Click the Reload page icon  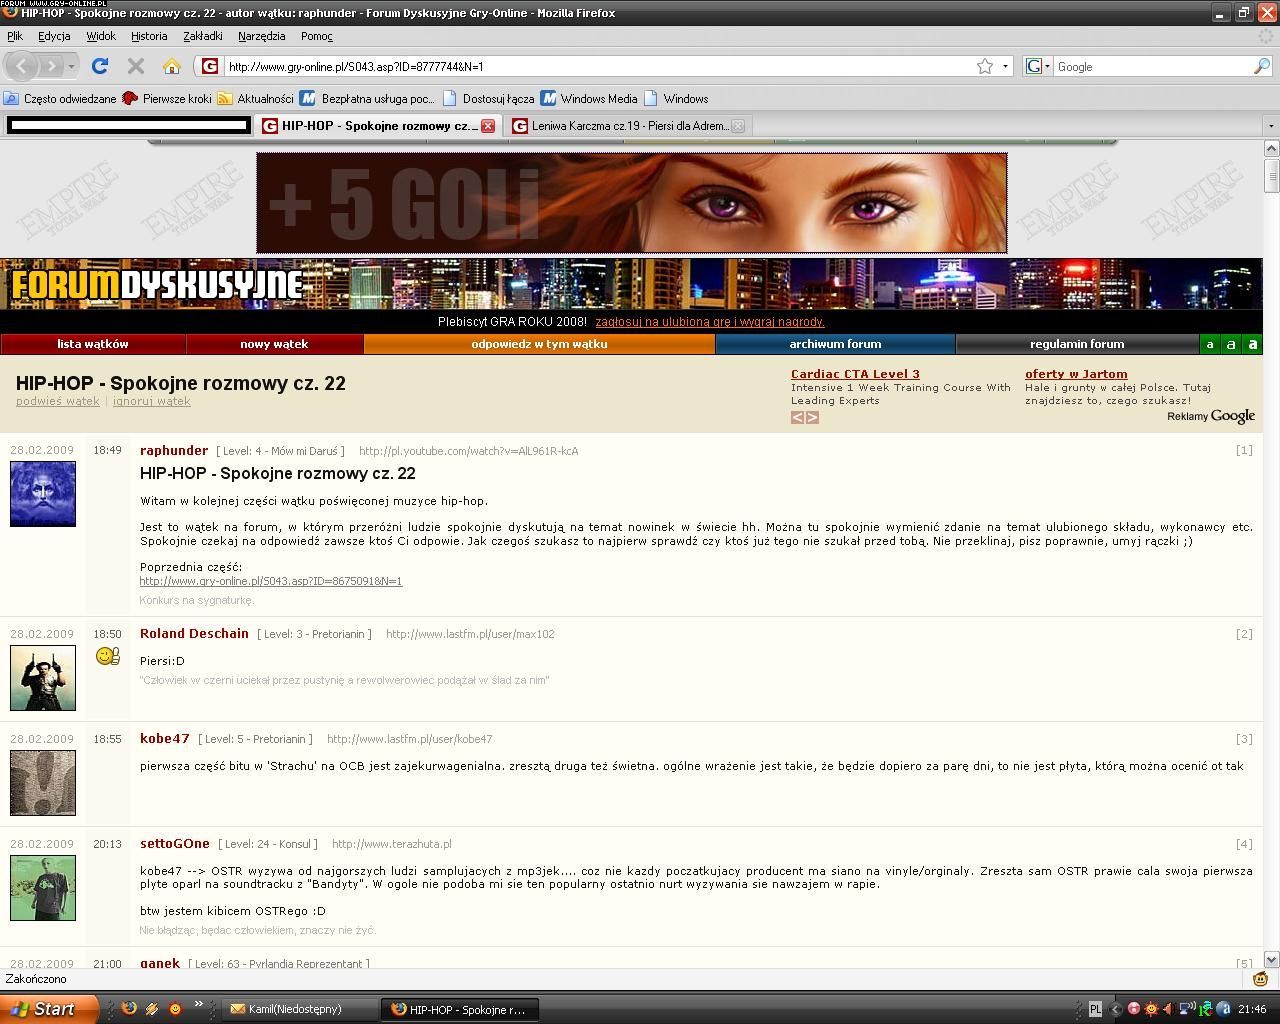tap(99, 66)
